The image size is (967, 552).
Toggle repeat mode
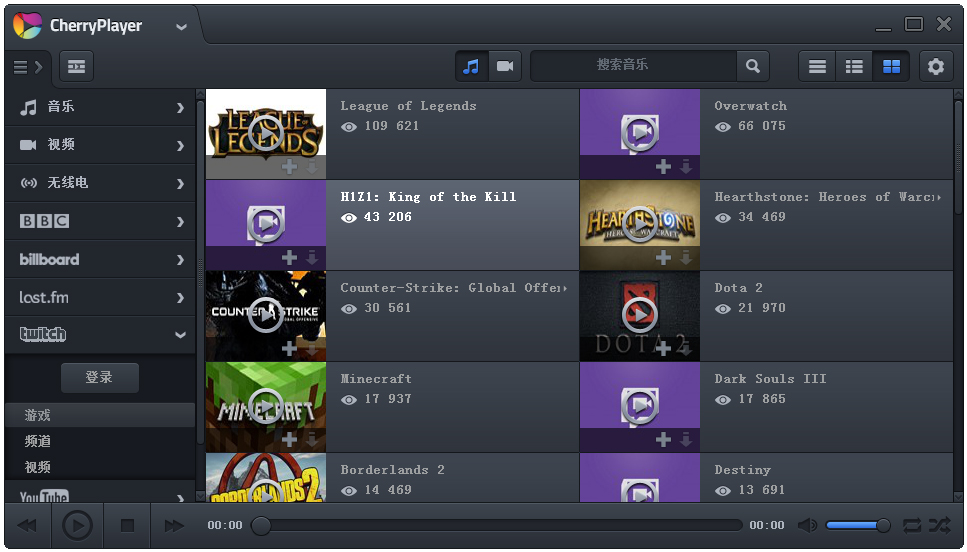[x=912, y=525]
